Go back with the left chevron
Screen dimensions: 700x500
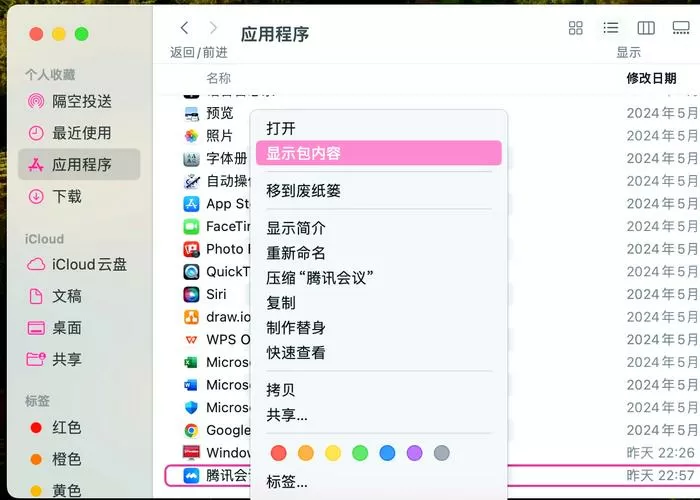(x=184, y=28)
